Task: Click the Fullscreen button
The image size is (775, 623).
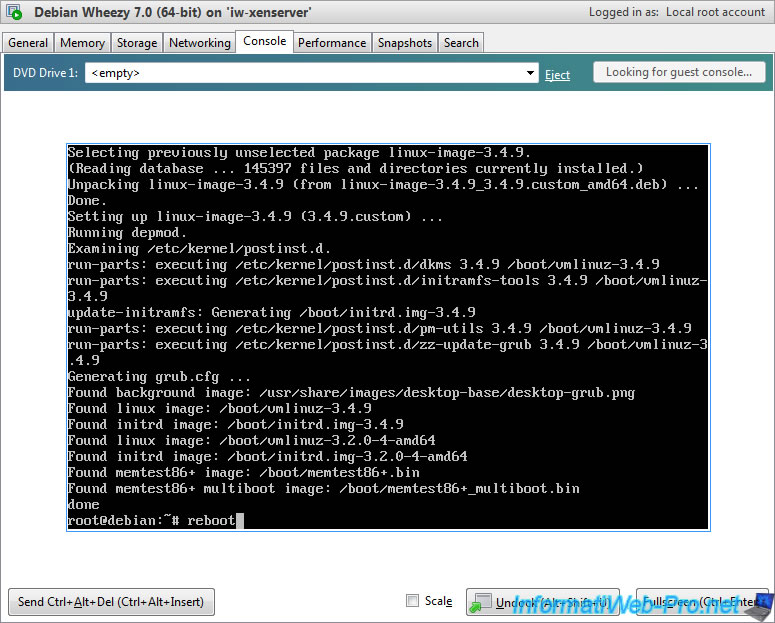Action: tap(702, 602)
